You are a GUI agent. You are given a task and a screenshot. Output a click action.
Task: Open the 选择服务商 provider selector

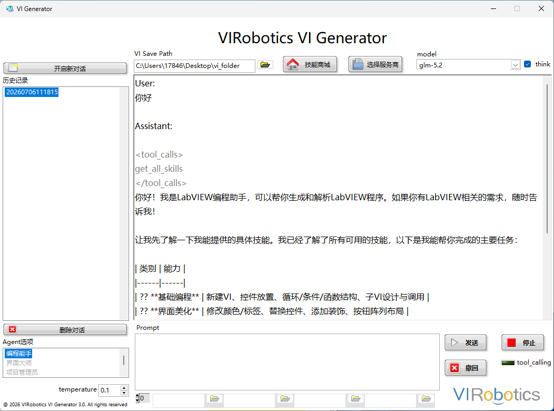[x=375, y=65]
